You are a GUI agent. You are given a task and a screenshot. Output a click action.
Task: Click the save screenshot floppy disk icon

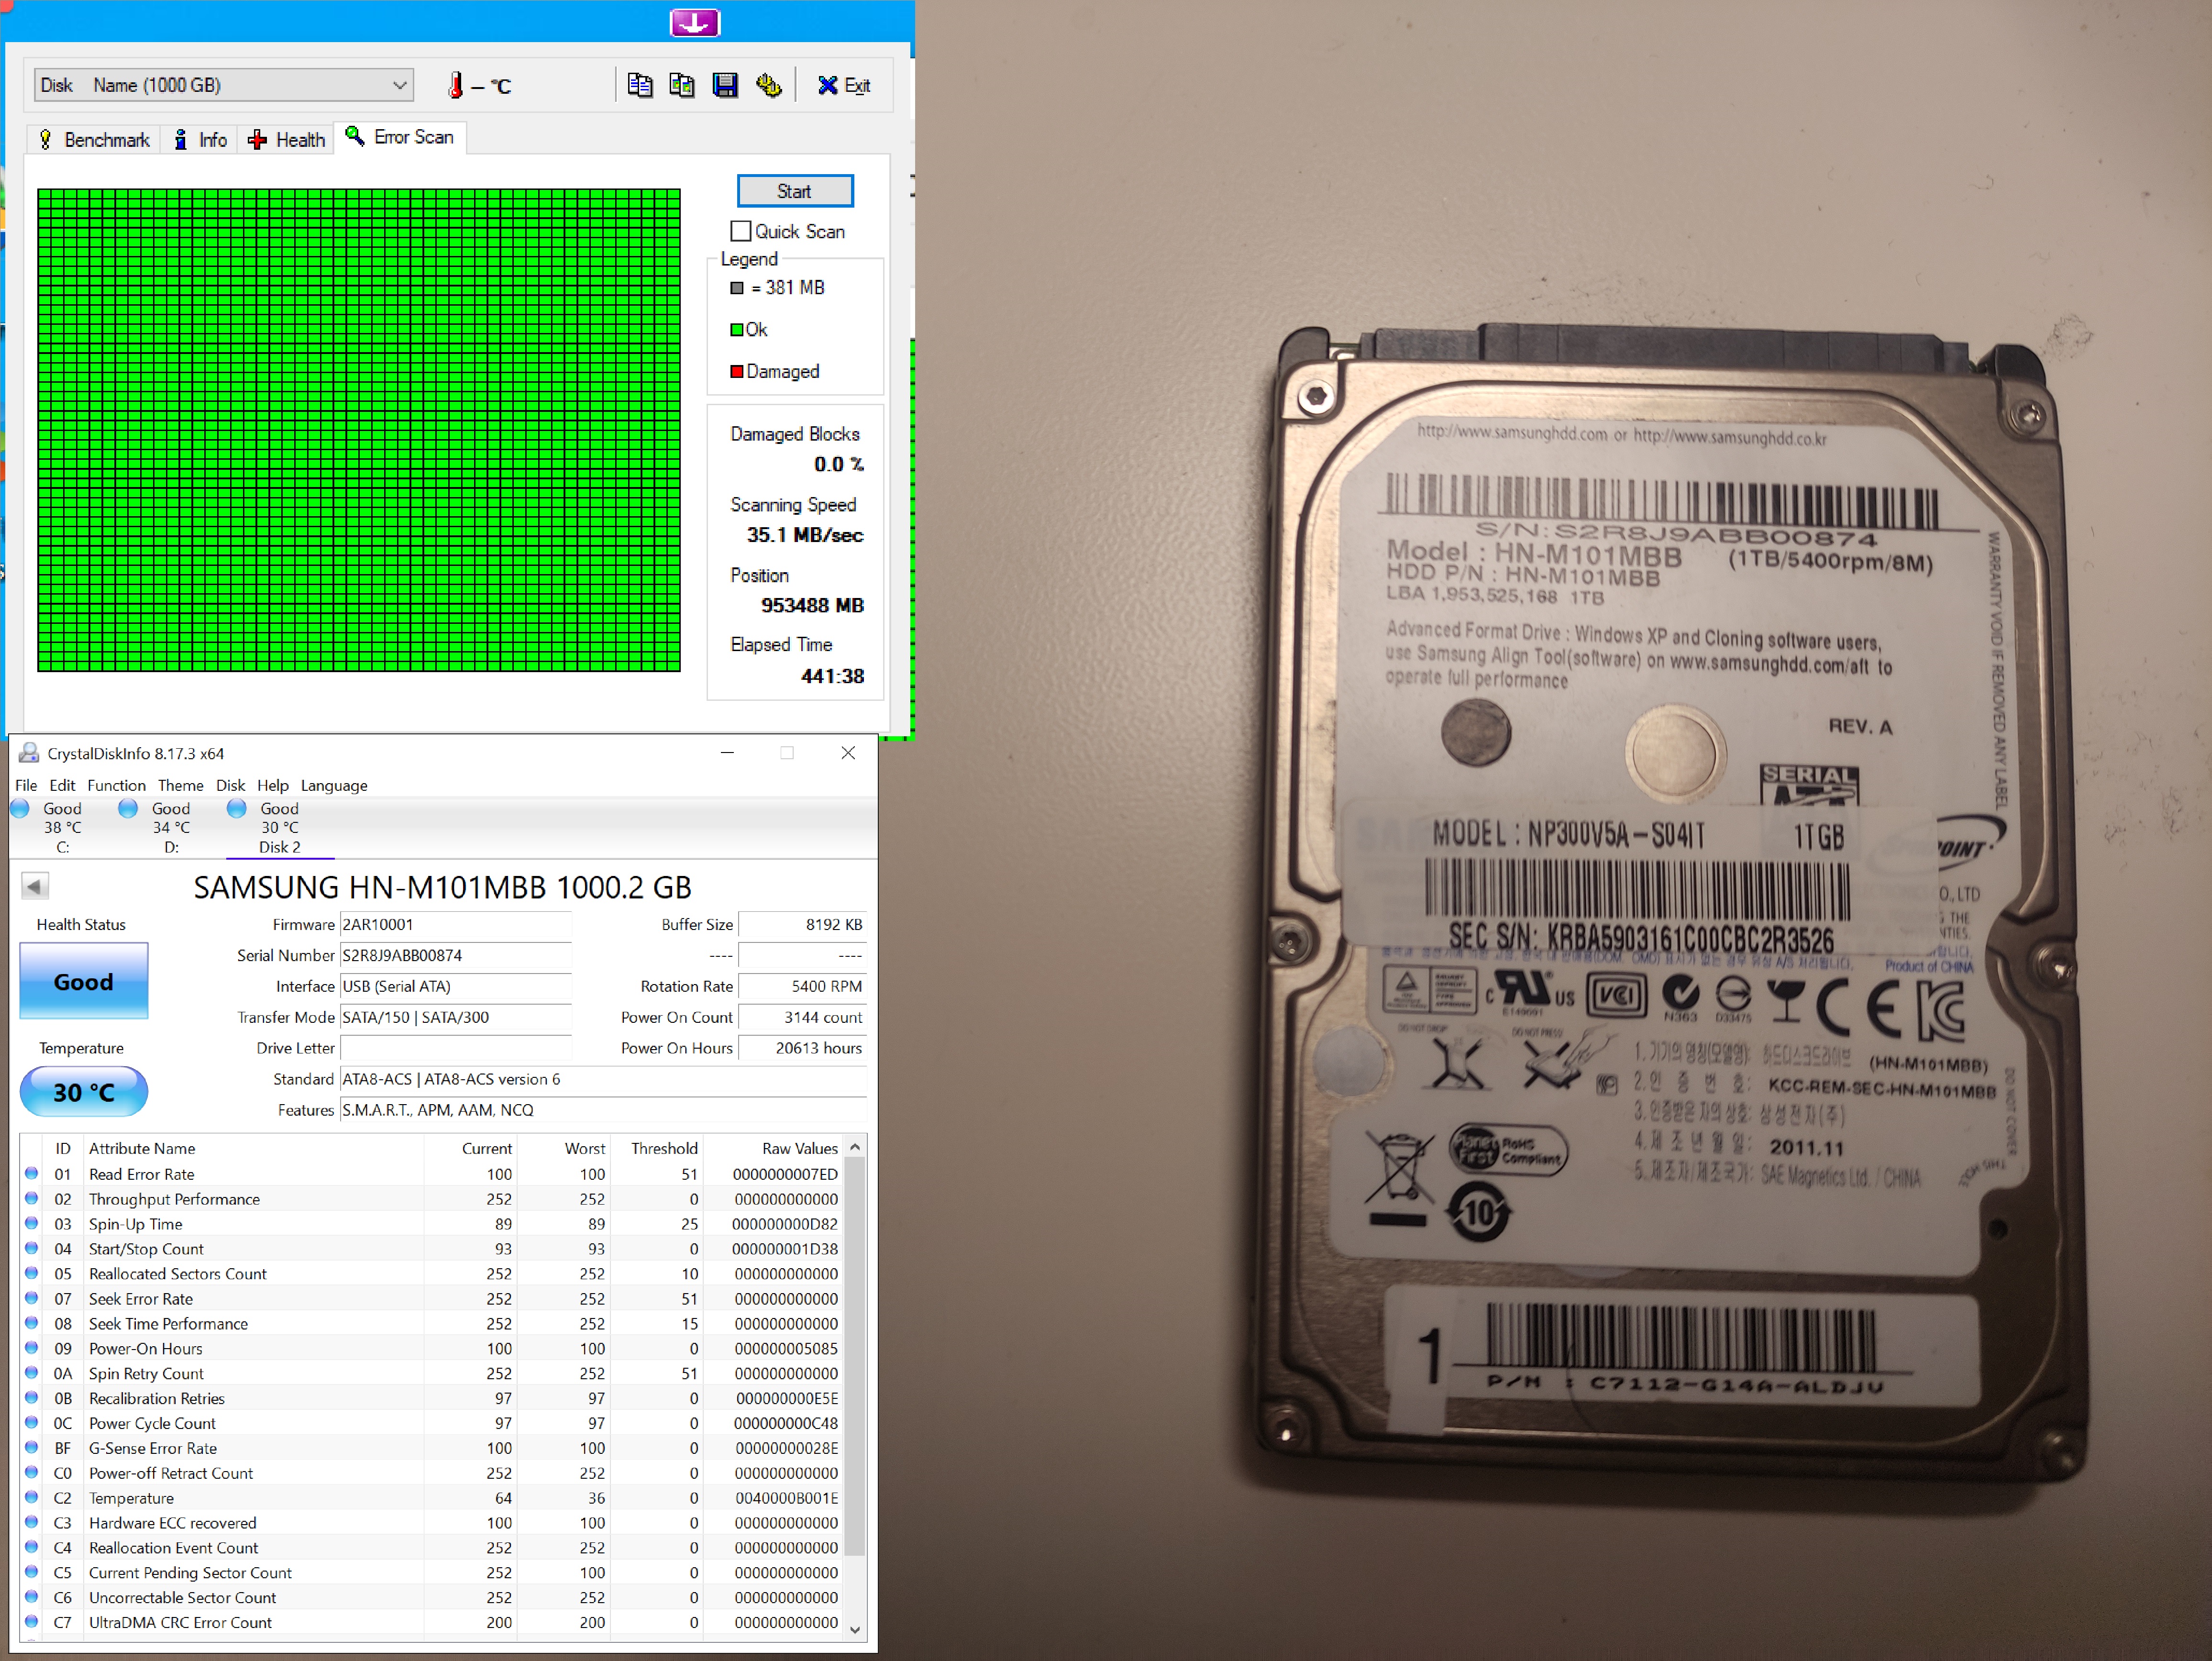(725, 85)
